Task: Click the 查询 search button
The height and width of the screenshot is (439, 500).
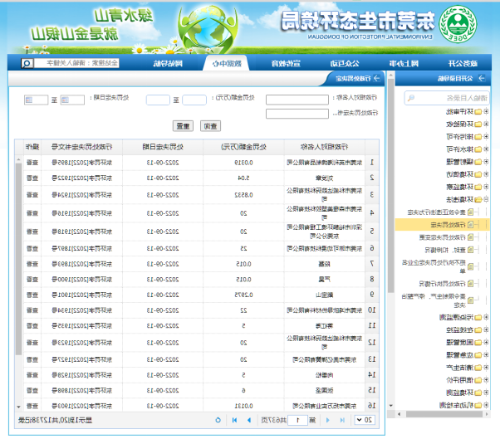Action: [x=210, y=126]
